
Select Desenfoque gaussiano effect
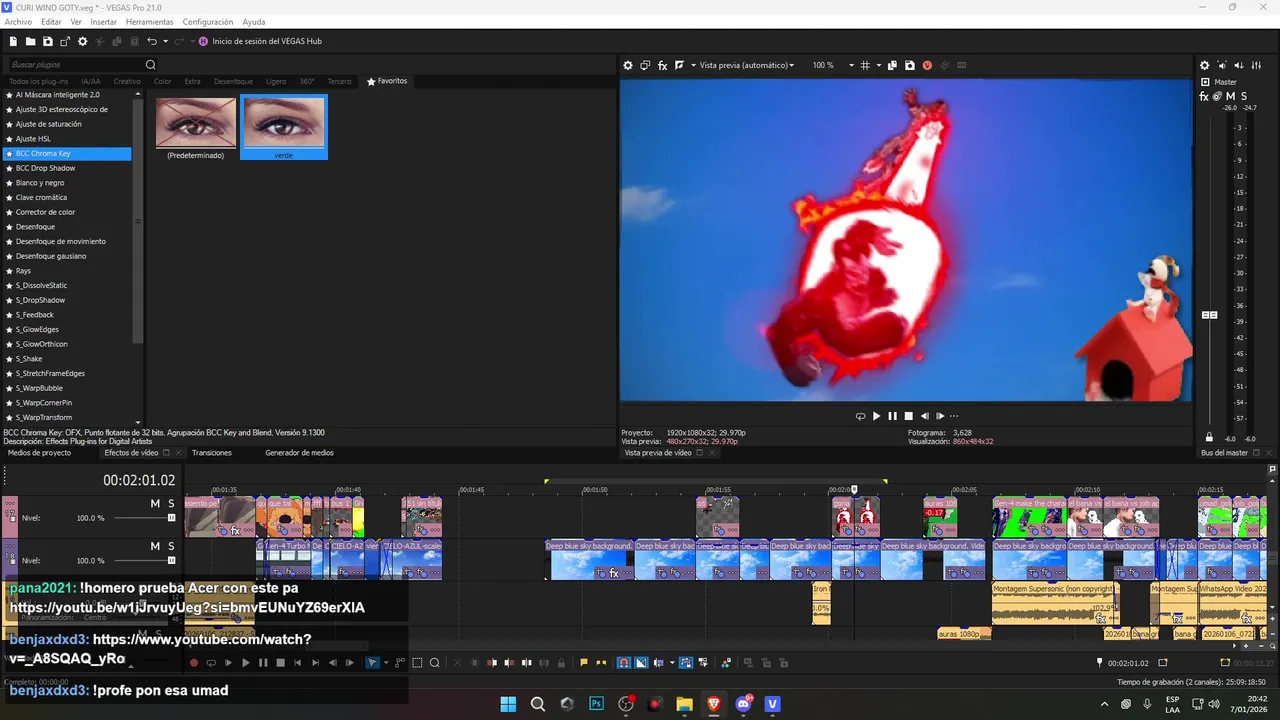click(50, 256)
